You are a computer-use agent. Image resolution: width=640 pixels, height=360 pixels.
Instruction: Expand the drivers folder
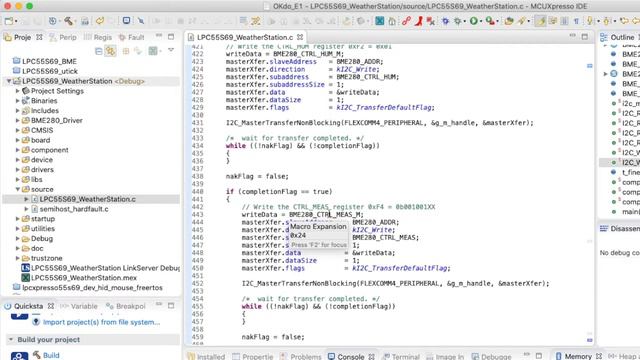pyautogui.click(x=18, y=170)
